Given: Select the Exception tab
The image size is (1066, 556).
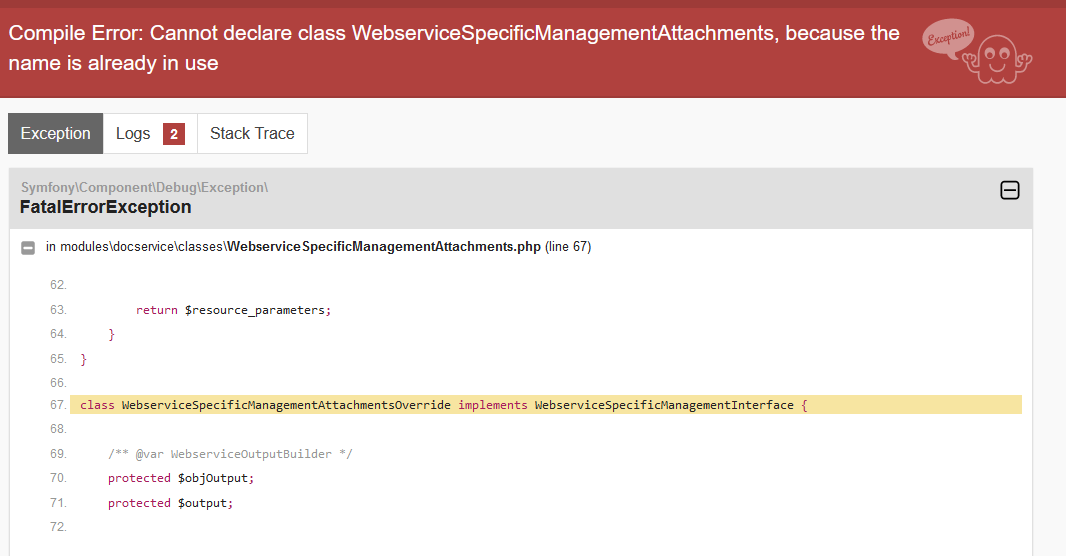Looking at the screenshot, I should coord(55,134).
